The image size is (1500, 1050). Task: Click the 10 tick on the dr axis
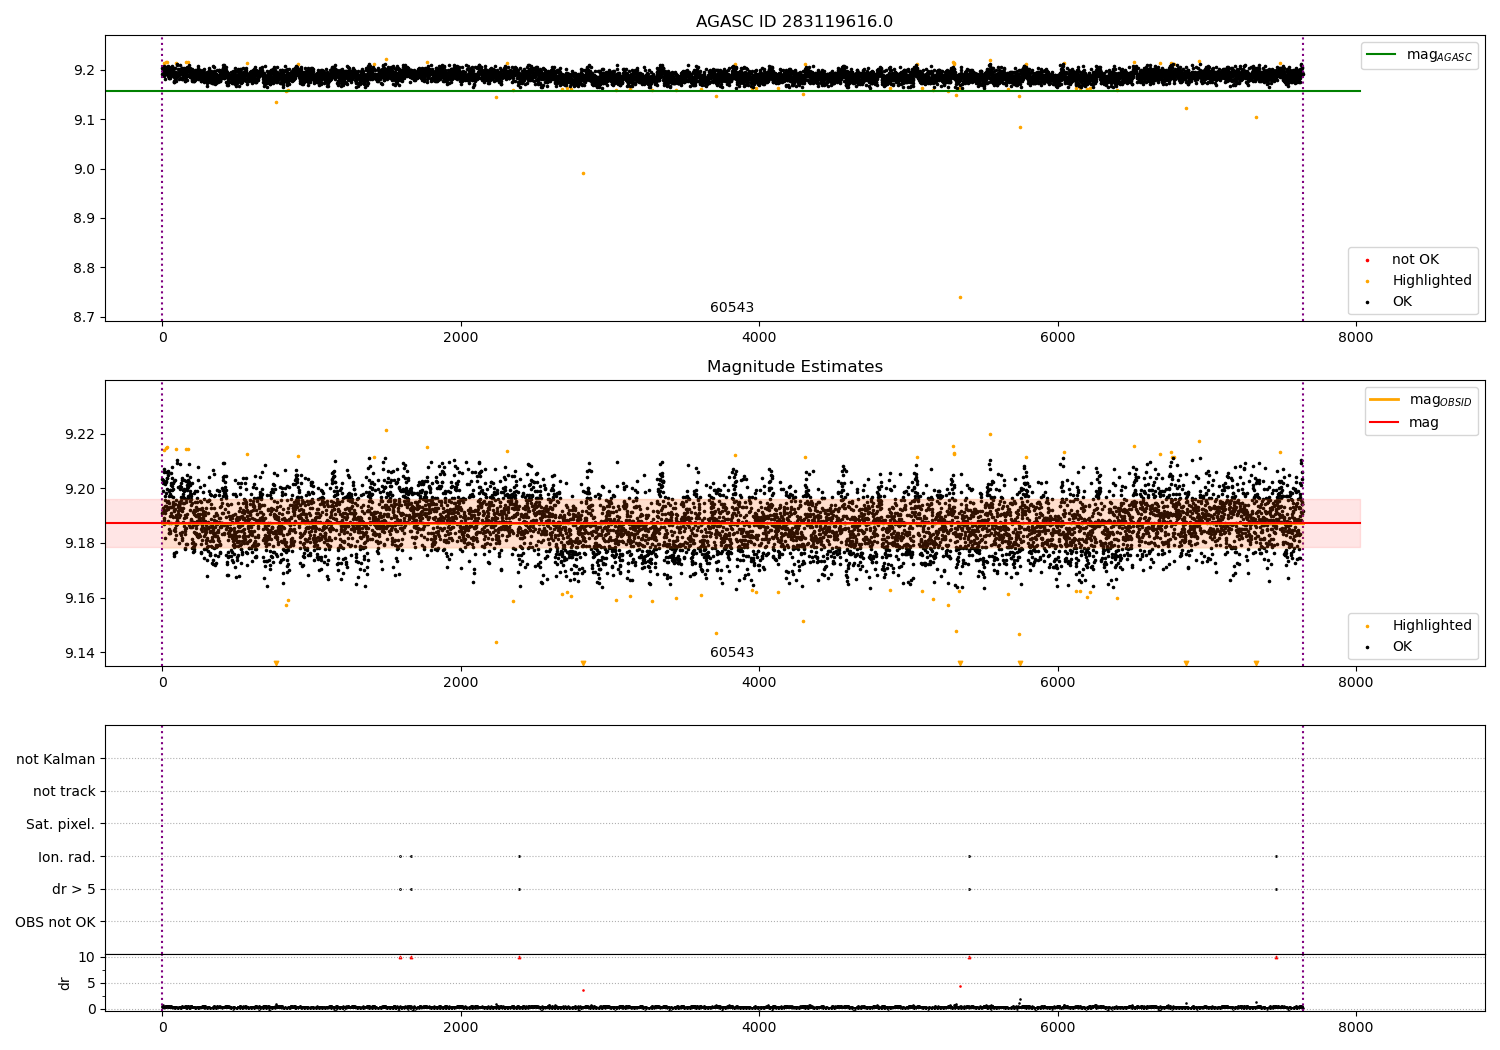click(x=87, y=958)
